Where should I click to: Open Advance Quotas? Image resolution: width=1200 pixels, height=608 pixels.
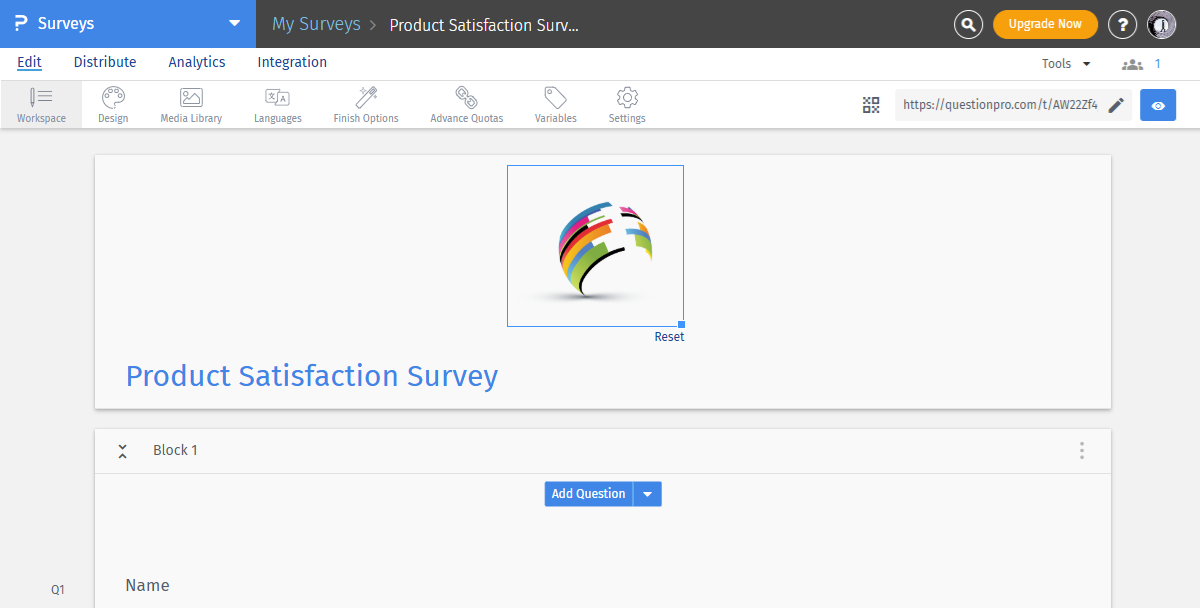tap(466, 104)
